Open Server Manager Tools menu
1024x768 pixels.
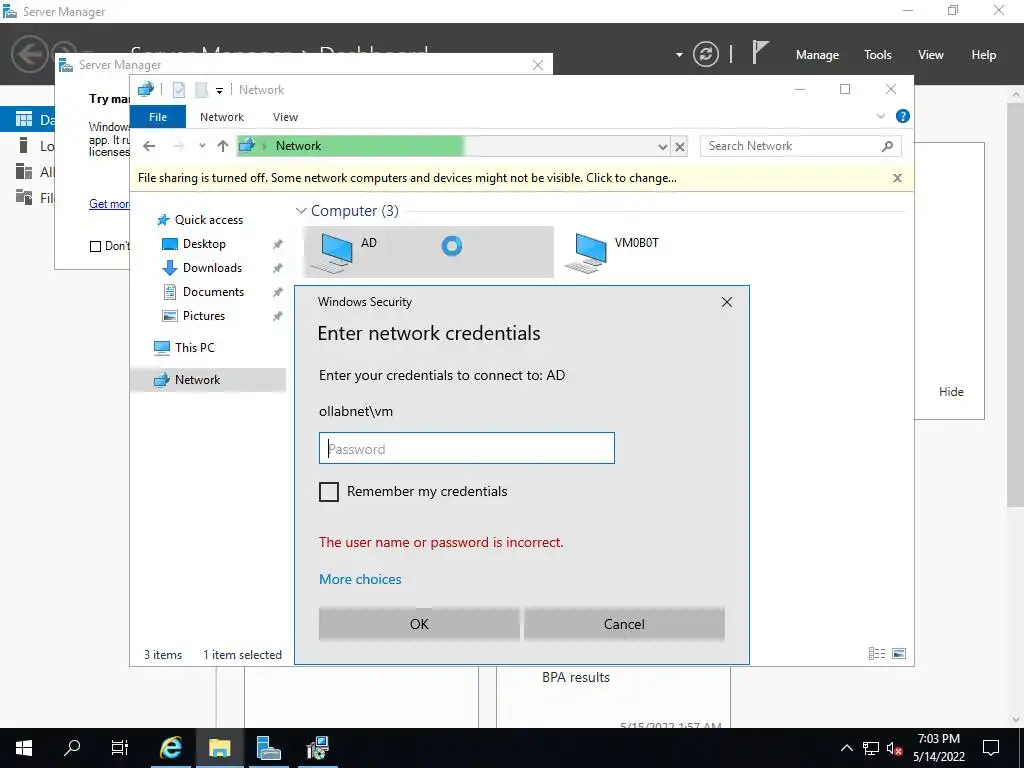point(878,55)
